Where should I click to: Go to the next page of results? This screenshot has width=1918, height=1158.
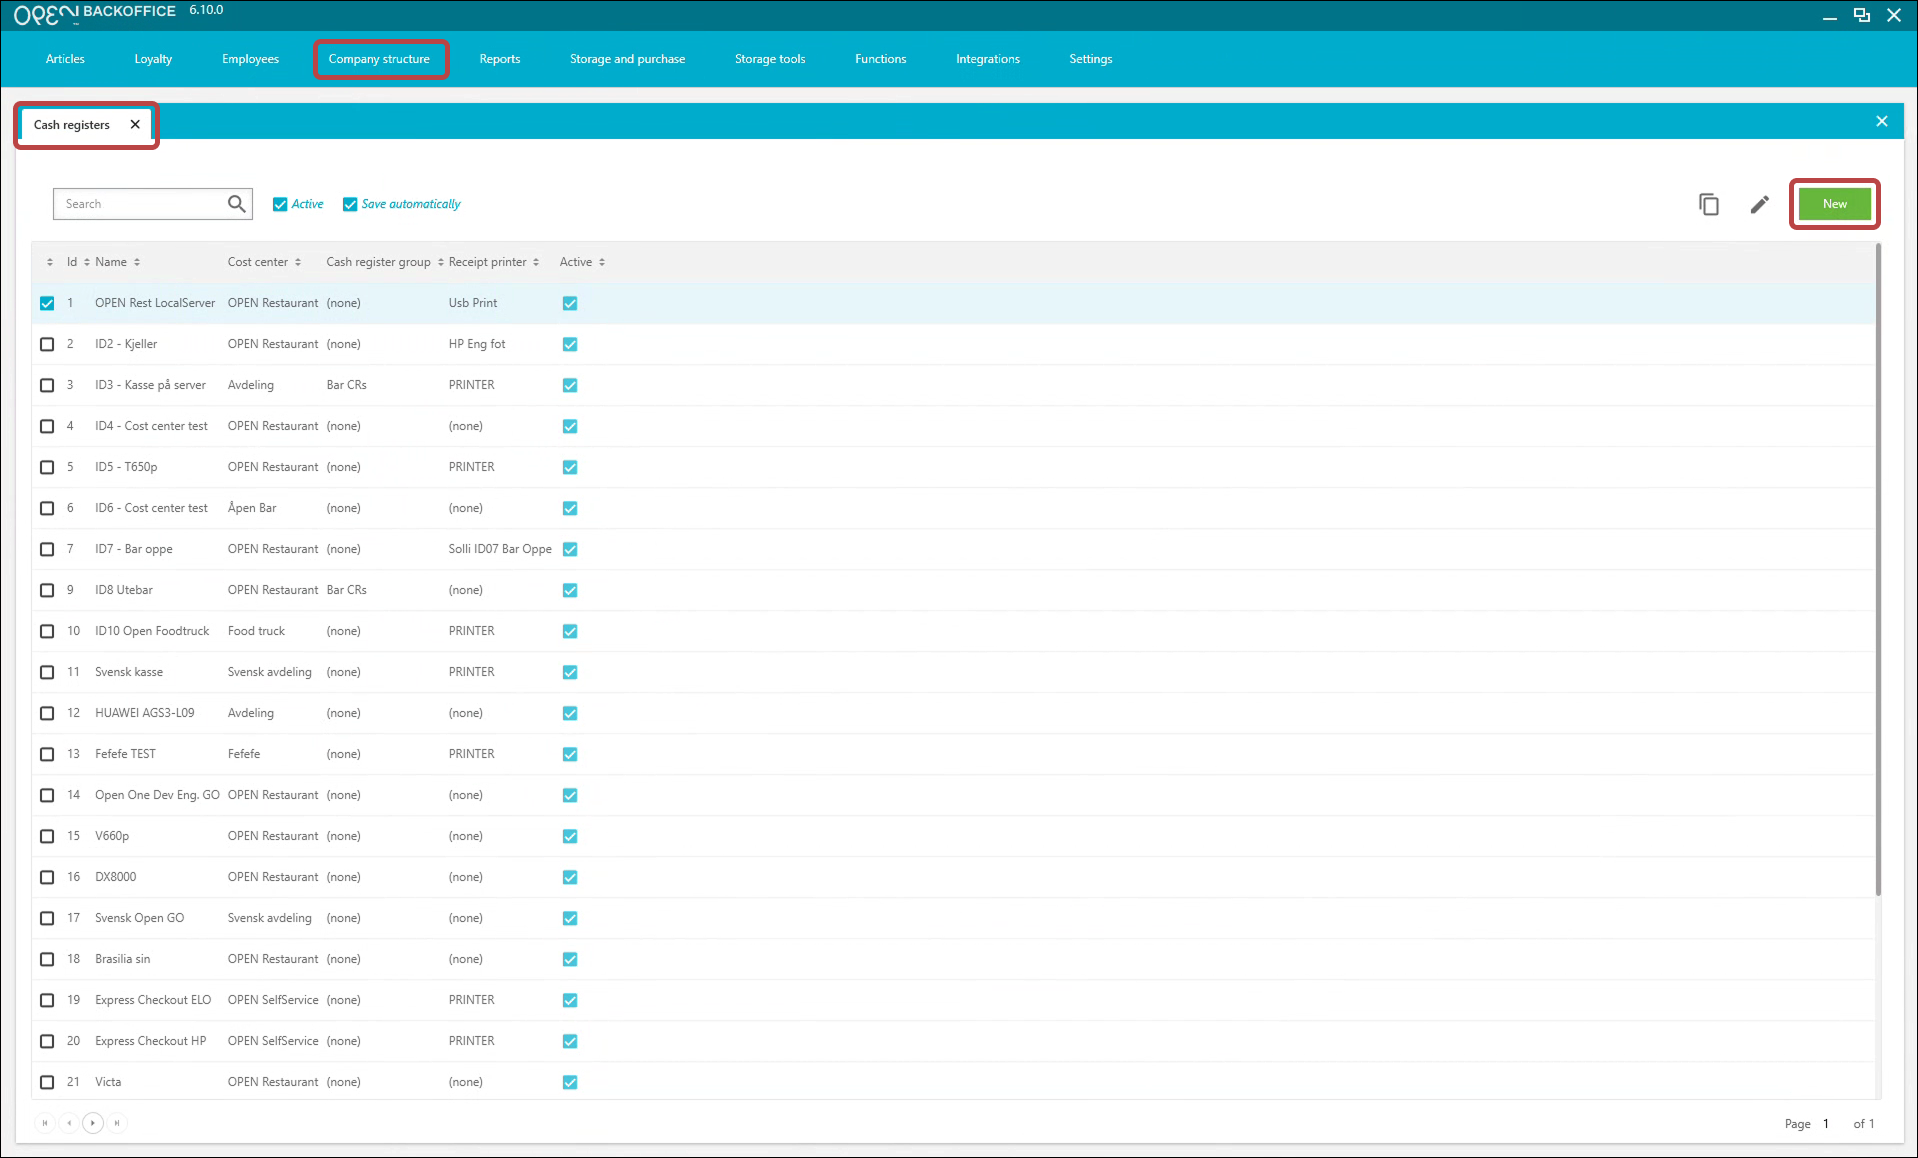93,1123
